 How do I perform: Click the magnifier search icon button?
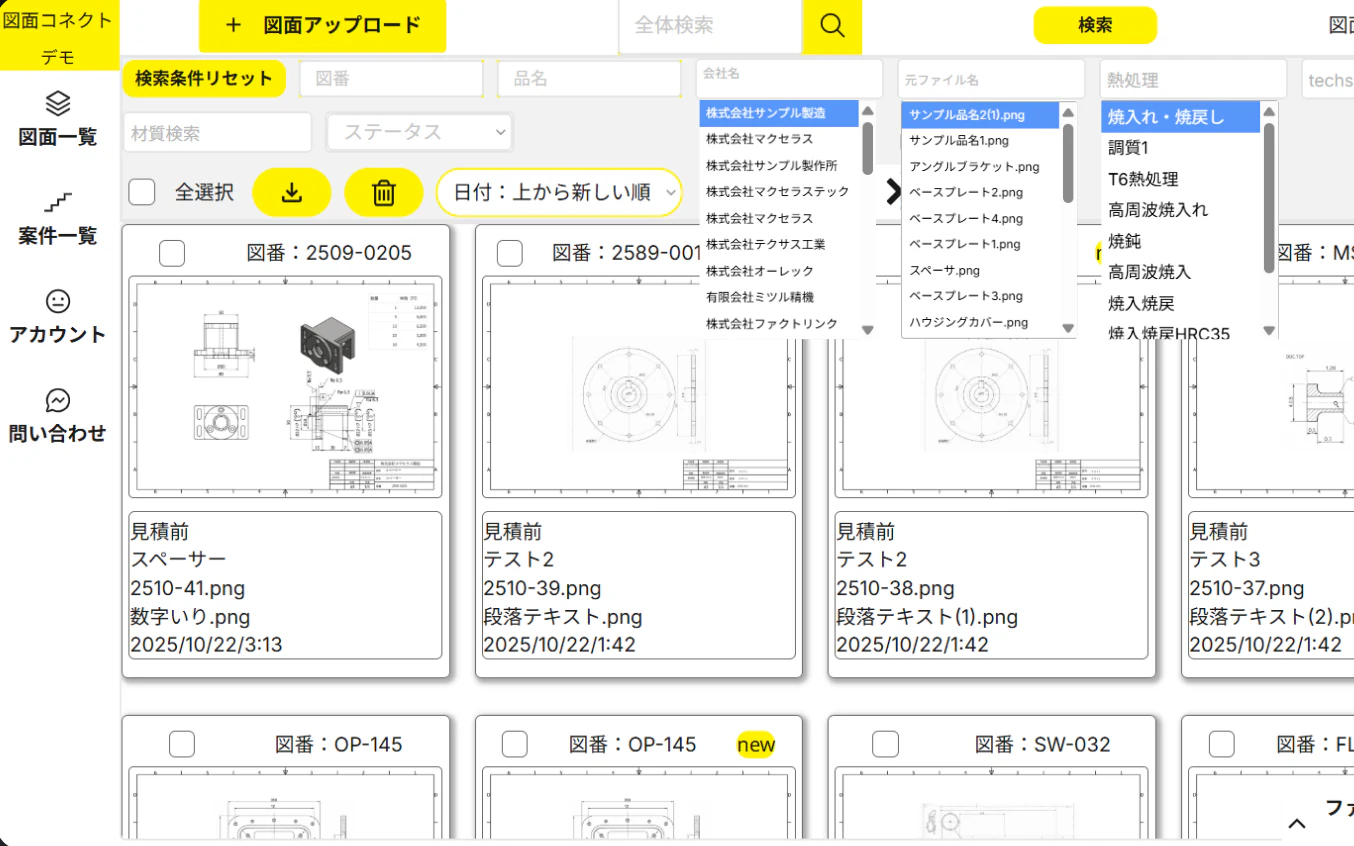[x=832, y=26]
